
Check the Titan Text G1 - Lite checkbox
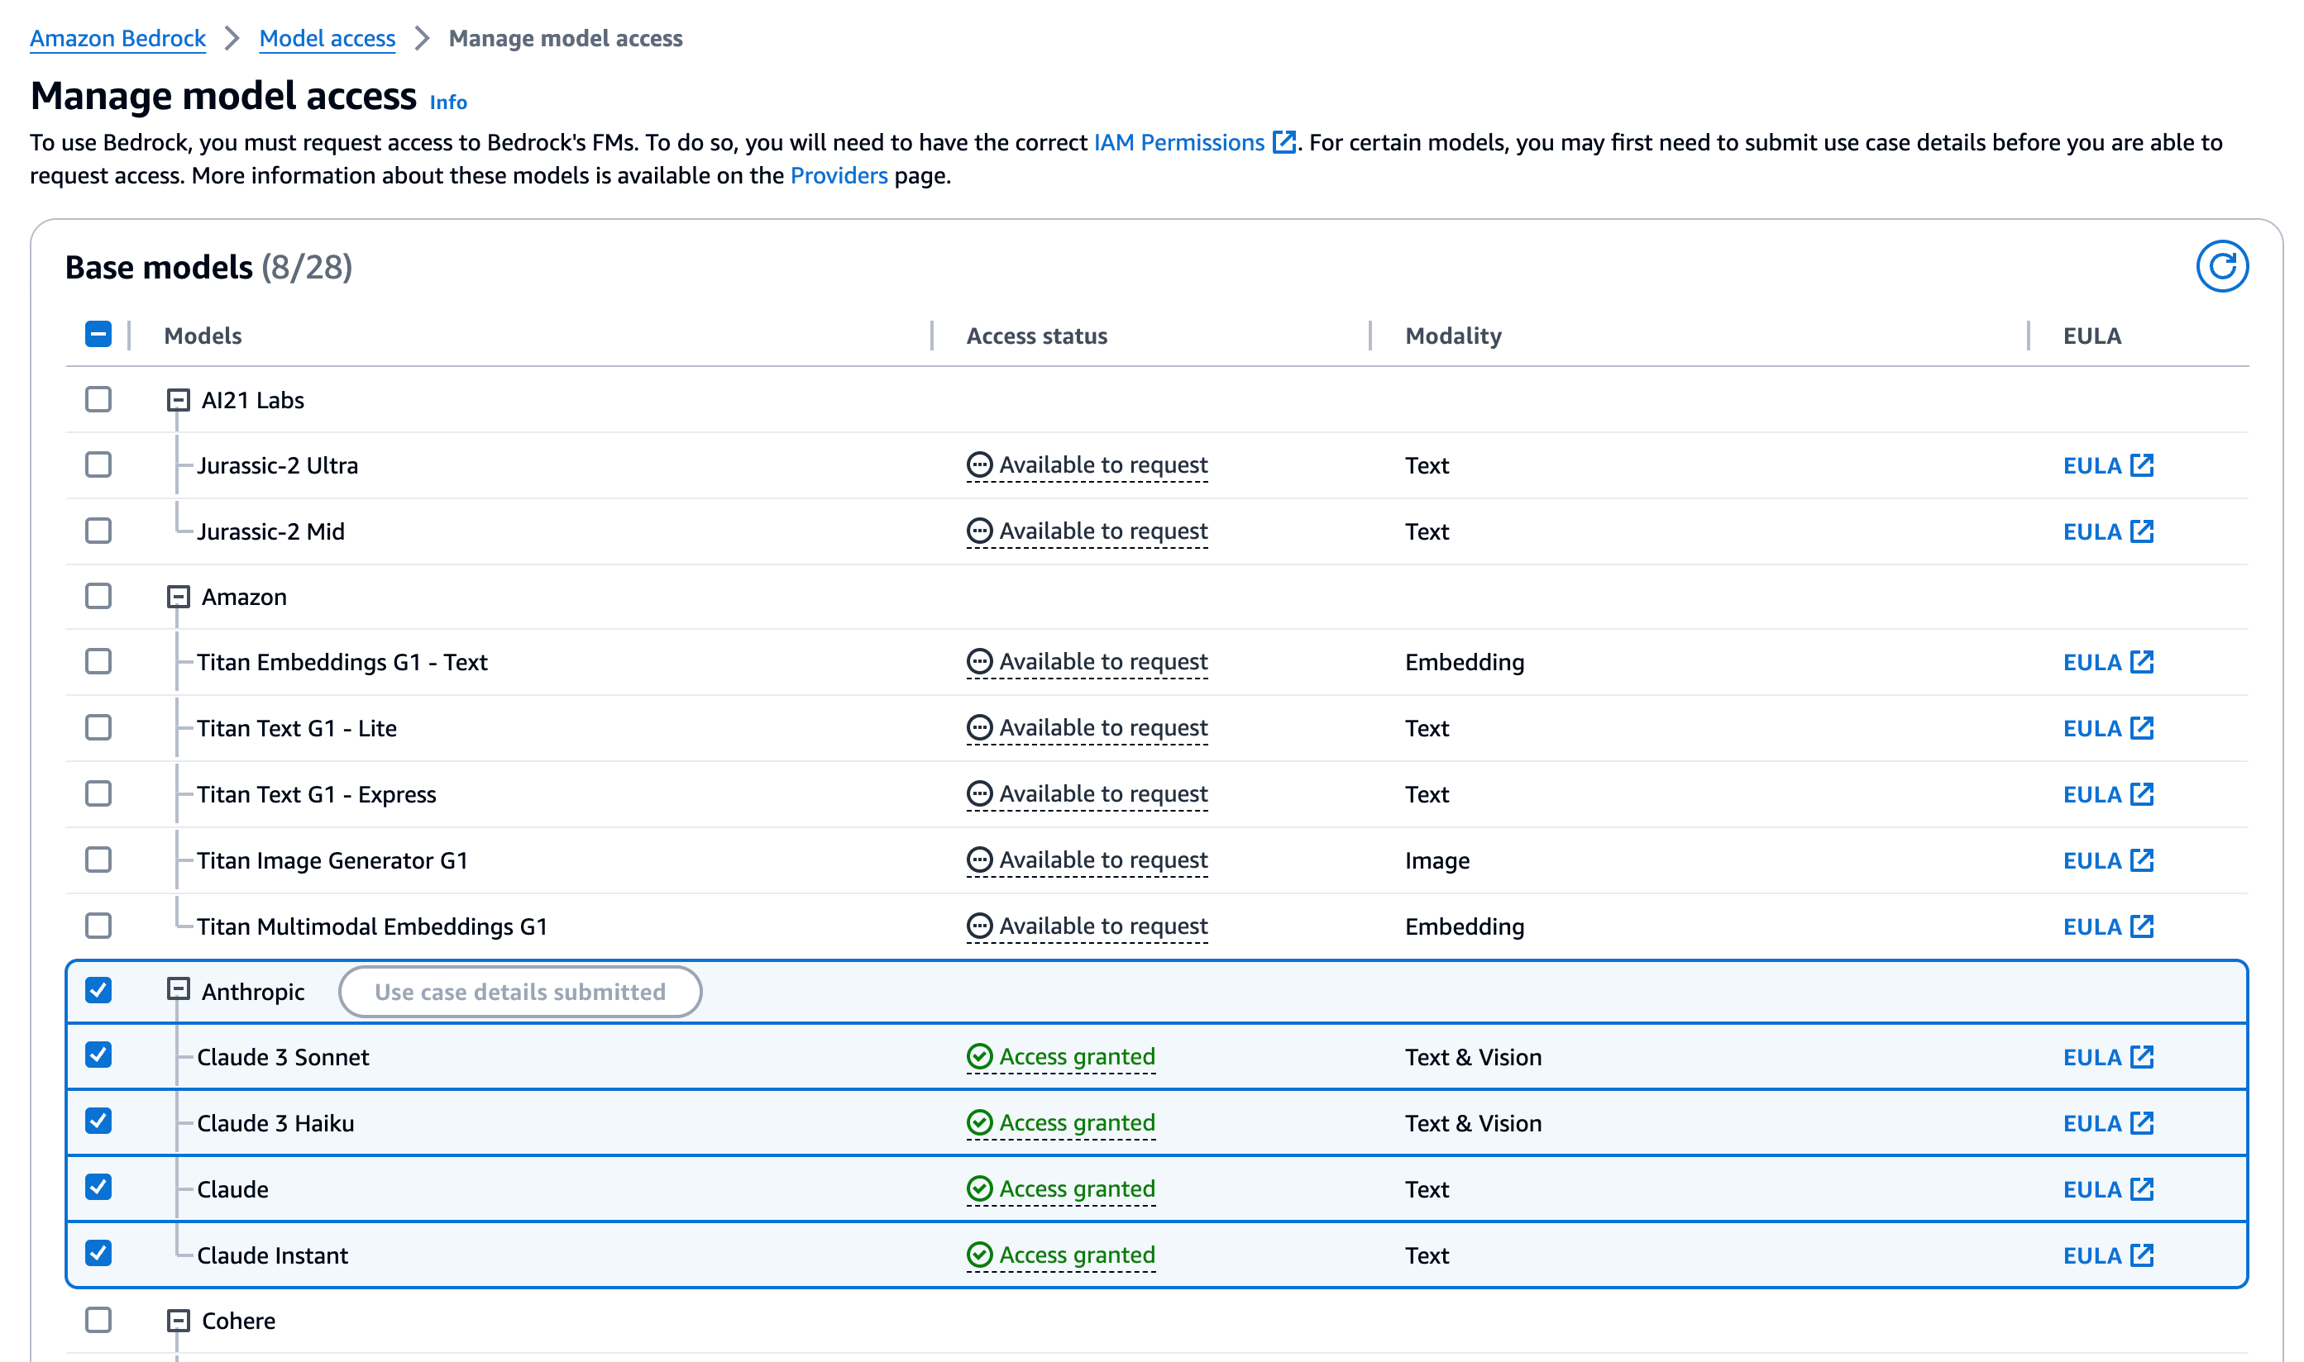[x=98, y=727]
